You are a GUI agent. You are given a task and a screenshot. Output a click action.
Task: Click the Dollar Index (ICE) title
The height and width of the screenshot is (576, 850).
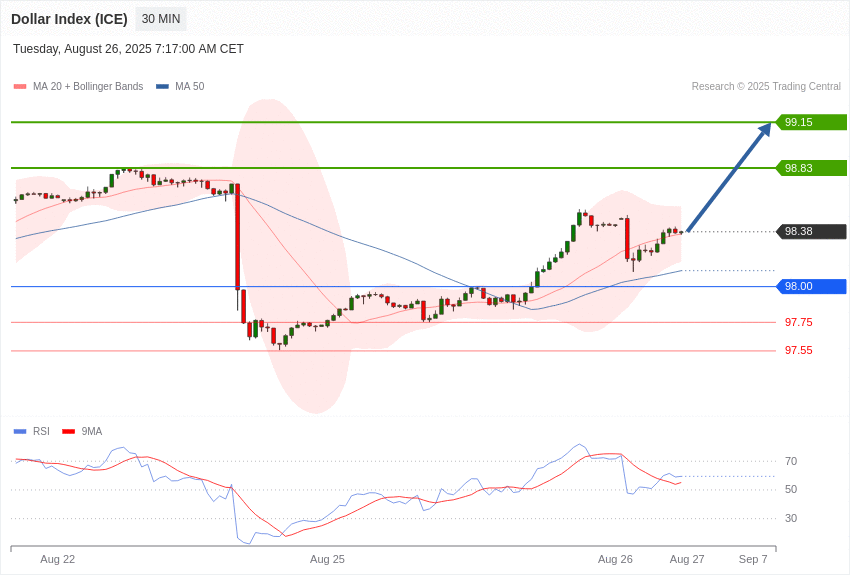69,19
